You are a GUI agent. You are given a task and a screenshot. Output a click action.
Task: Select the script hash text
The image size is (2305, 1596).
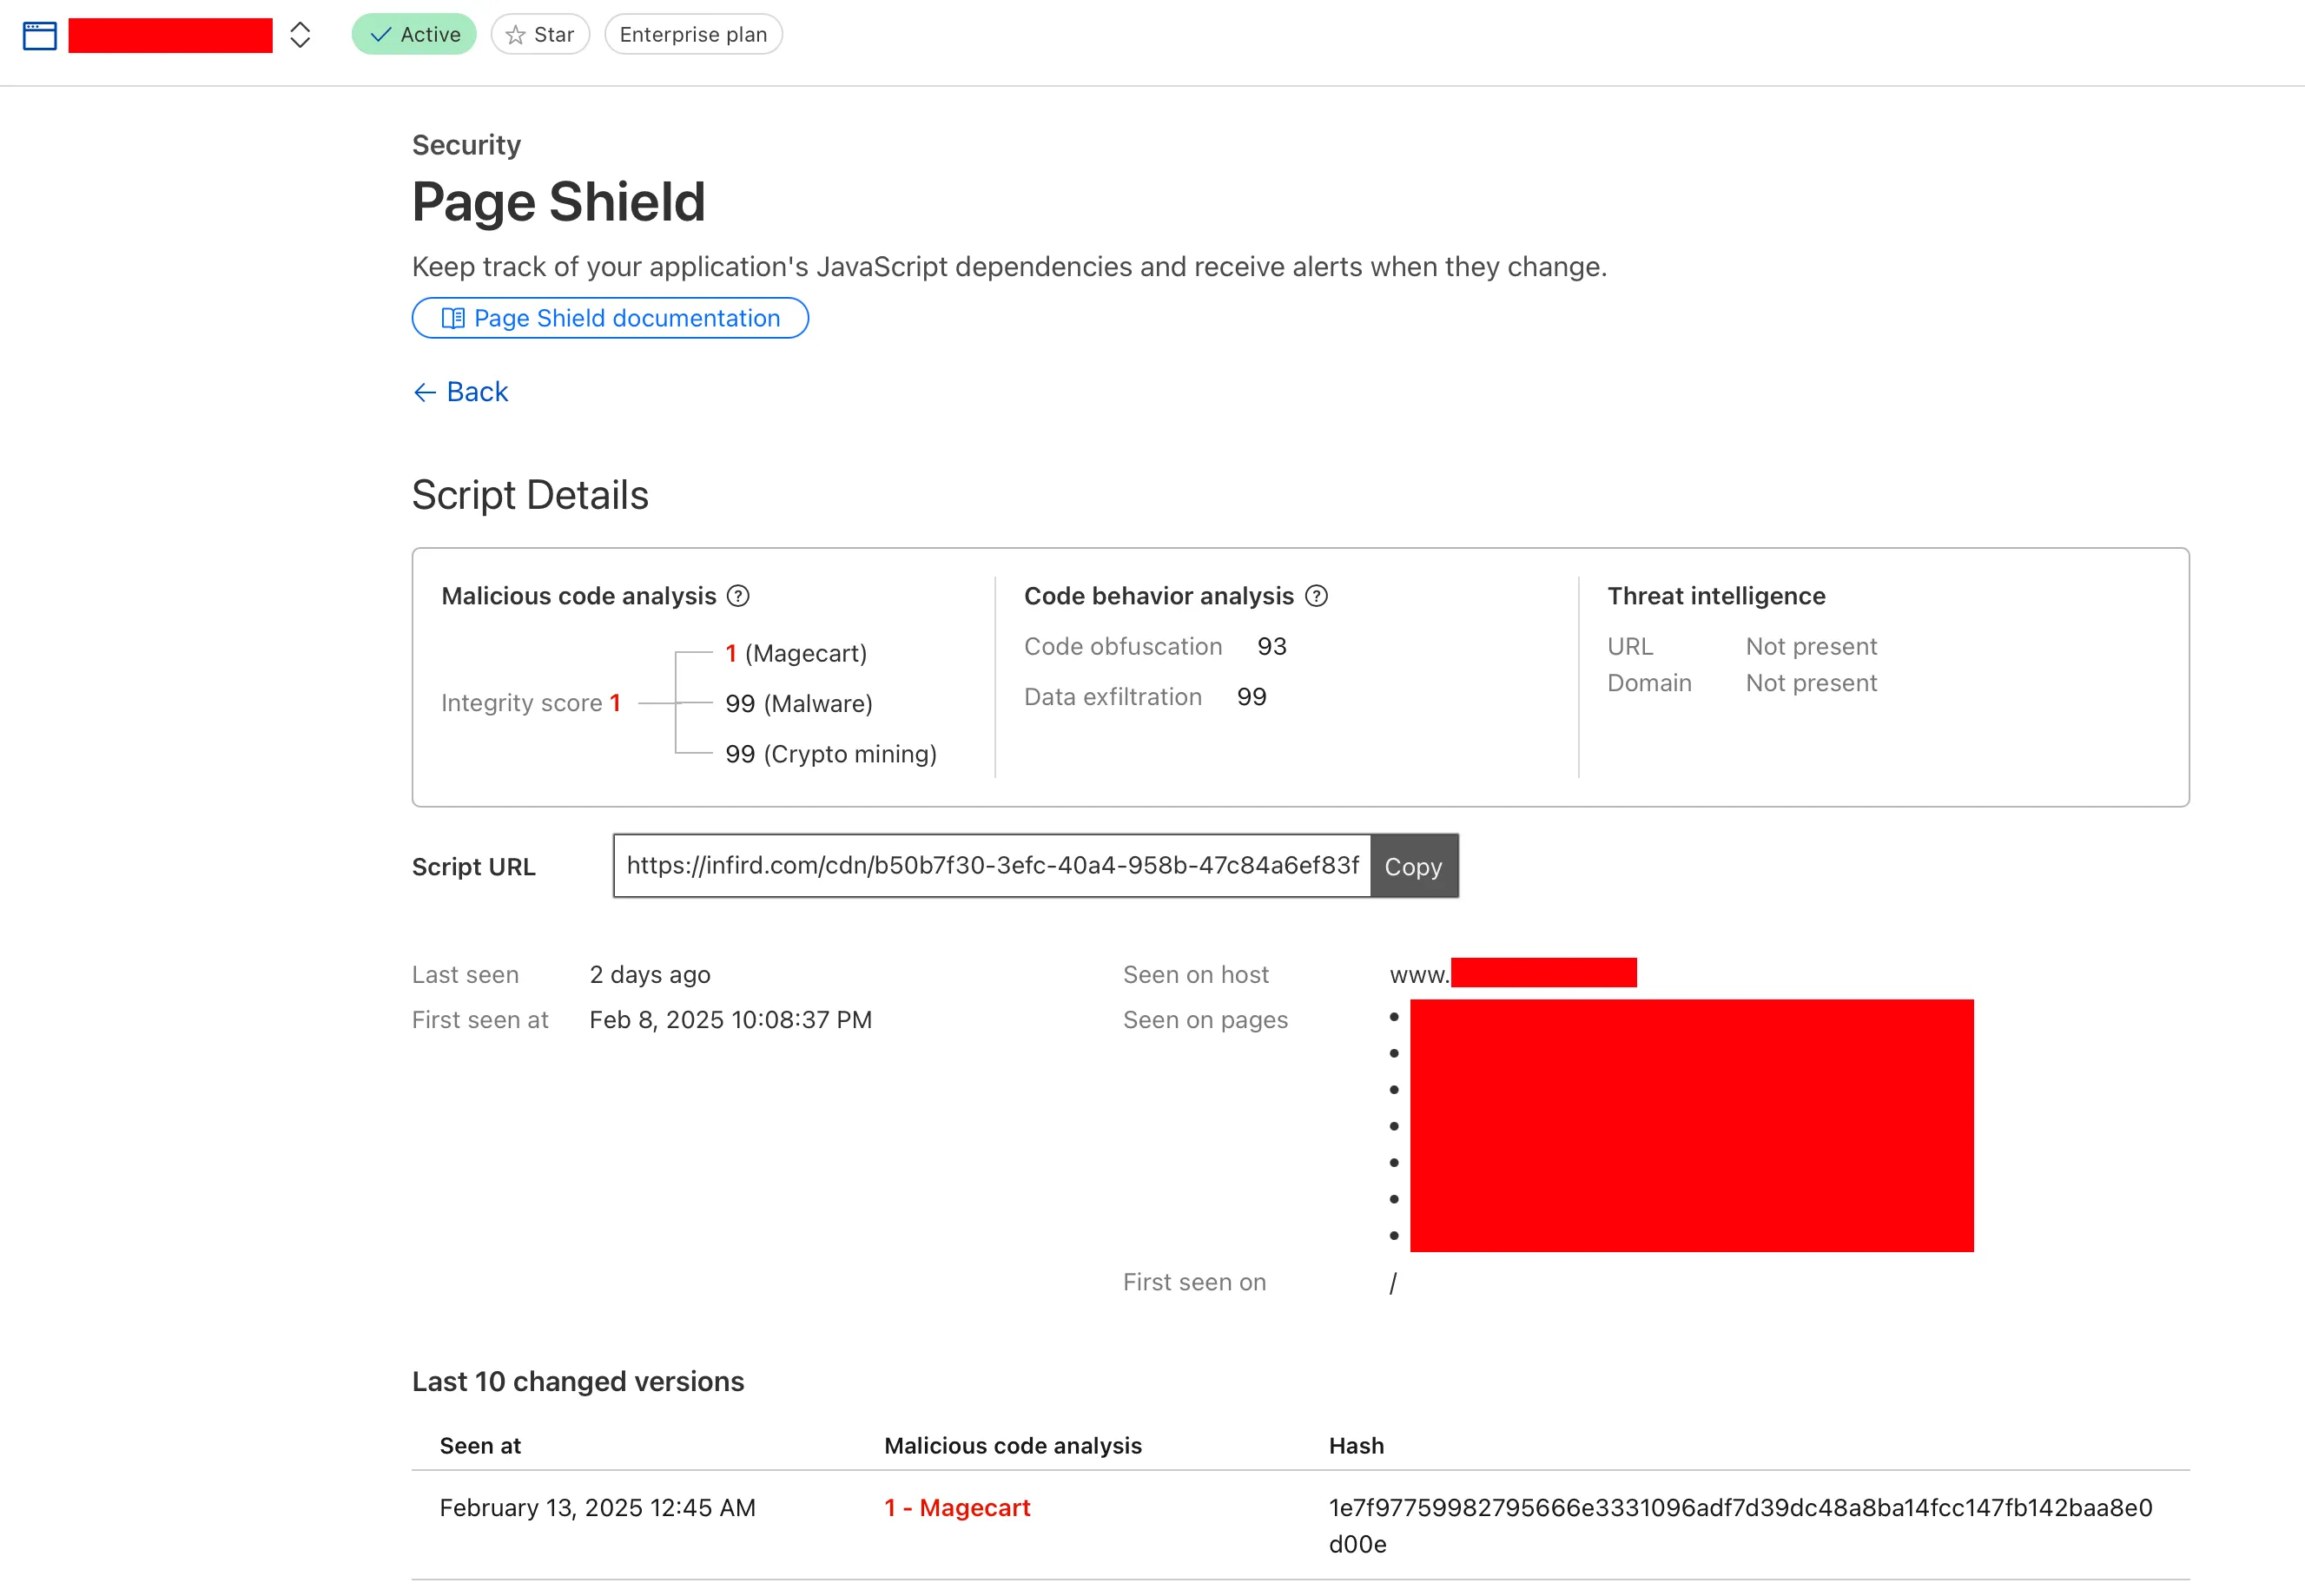click(x=1739, y=1508)
